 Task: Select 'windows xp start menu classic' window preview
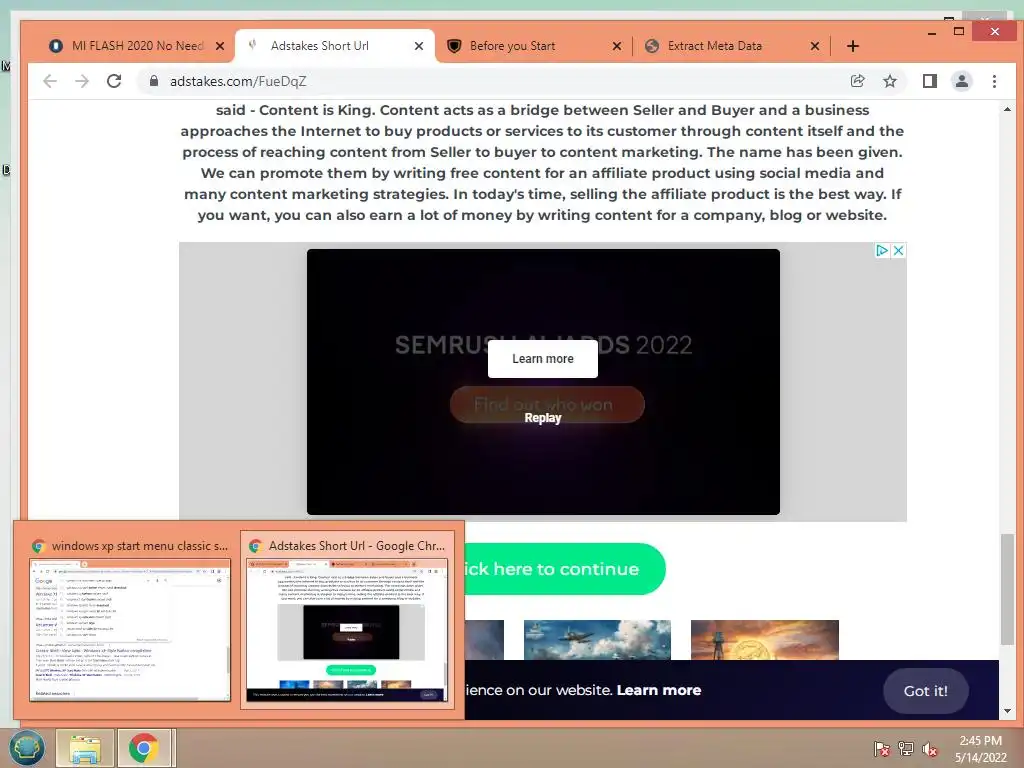pos(130,620)
